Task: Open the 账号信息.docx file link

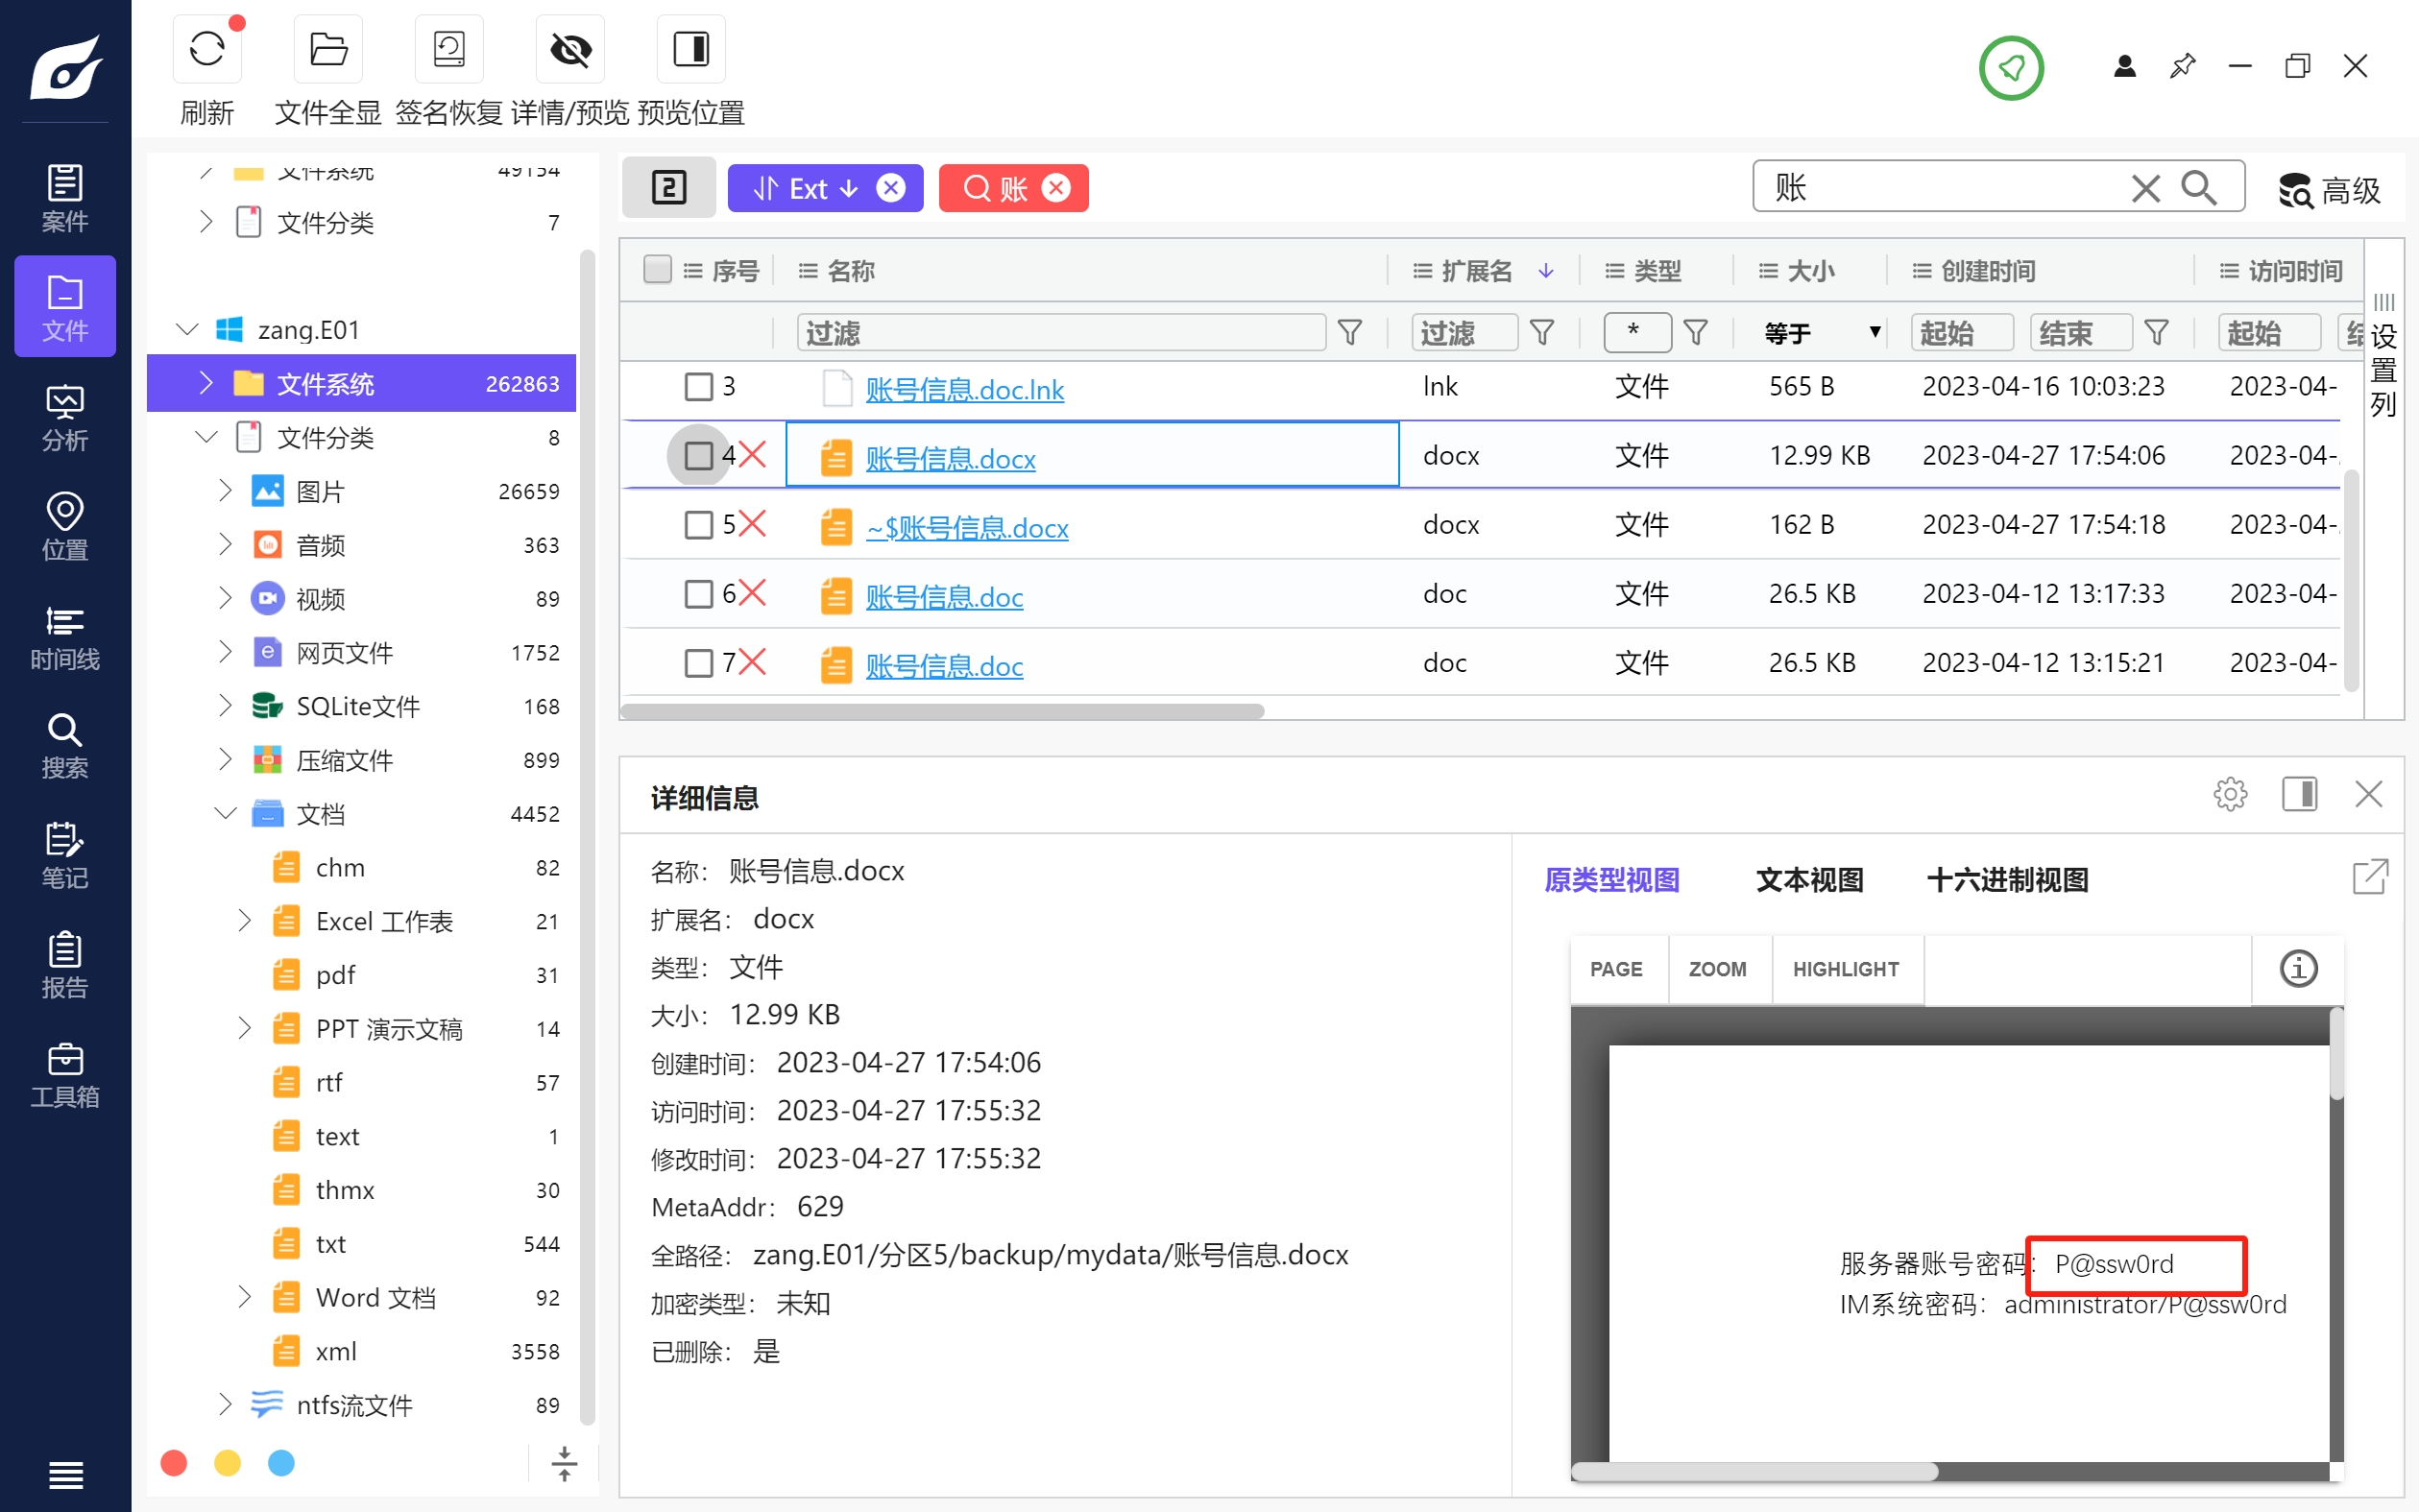Action: pyautogui.click(x=950, y=457)
